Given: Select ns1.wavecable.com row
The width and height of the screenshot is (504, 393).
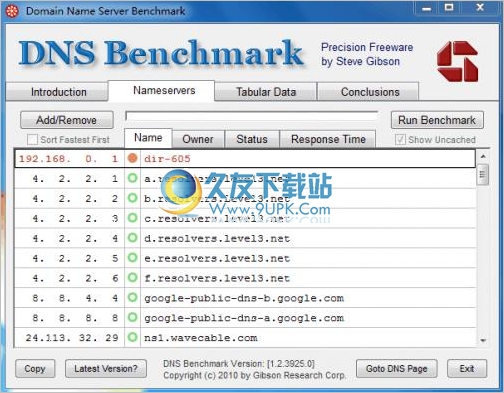Looking at the screenshot, I should (245, 337).
